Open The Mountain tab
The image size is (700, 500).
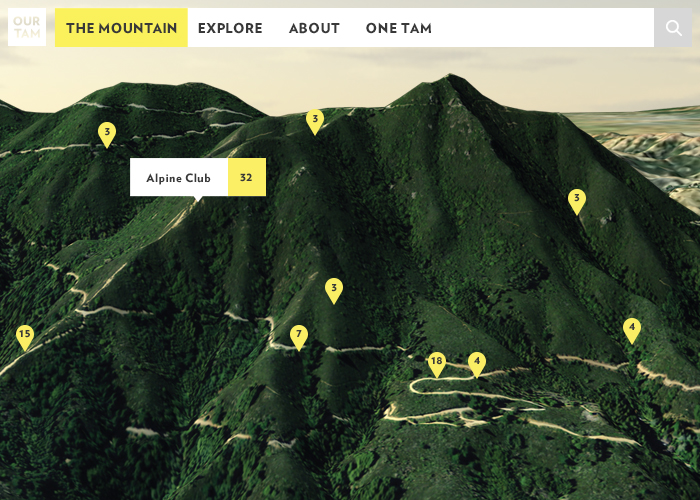point(121,28)
